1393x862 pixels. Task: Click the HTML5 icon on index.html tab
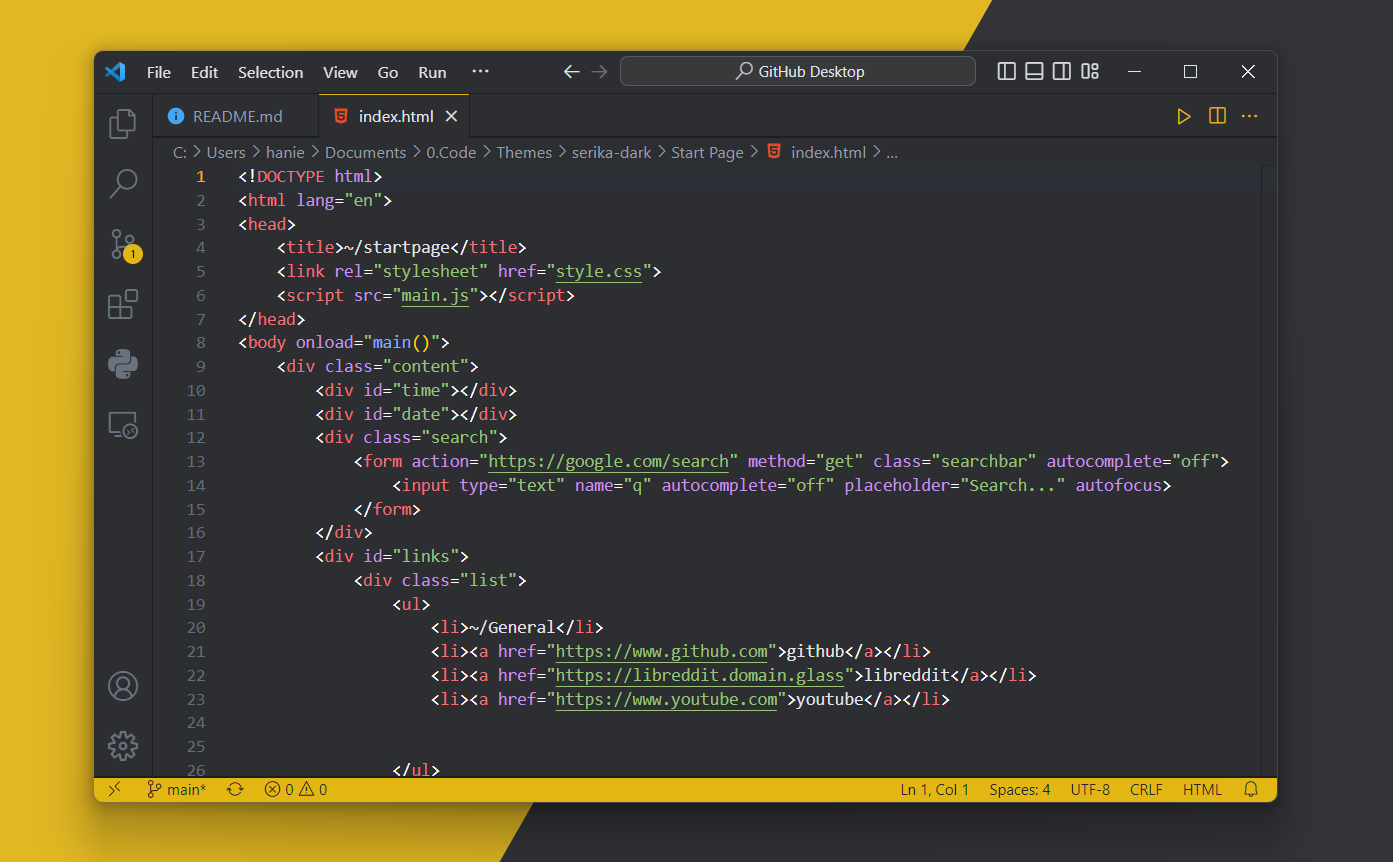341,116
